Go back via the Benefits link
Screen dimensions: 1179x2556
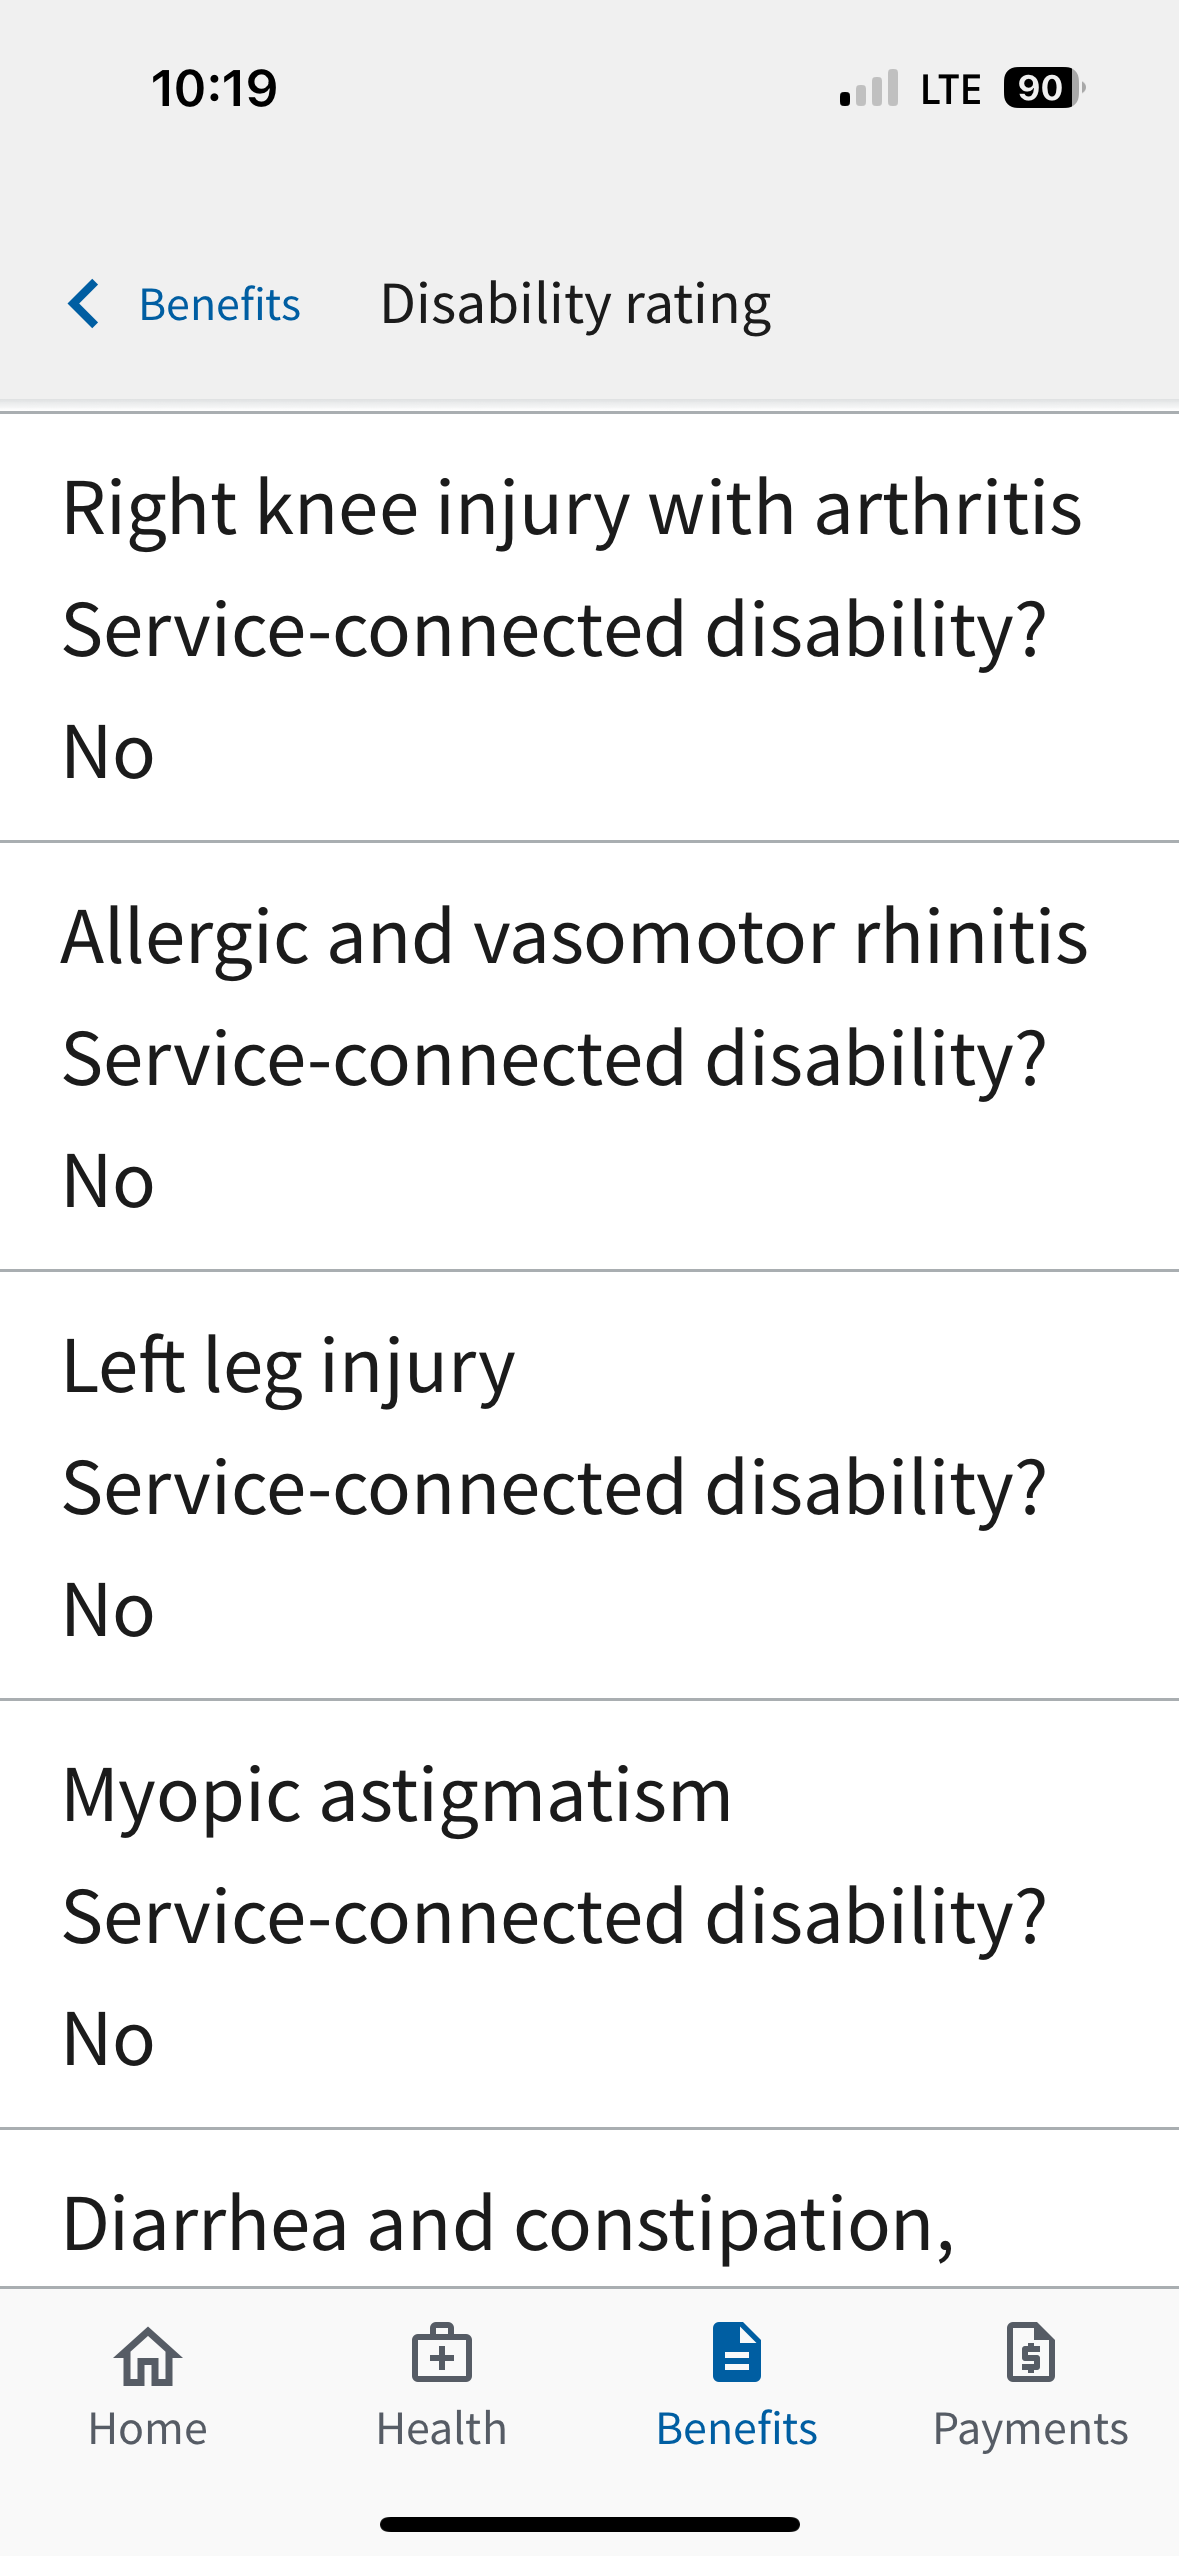tap(219, 304)
